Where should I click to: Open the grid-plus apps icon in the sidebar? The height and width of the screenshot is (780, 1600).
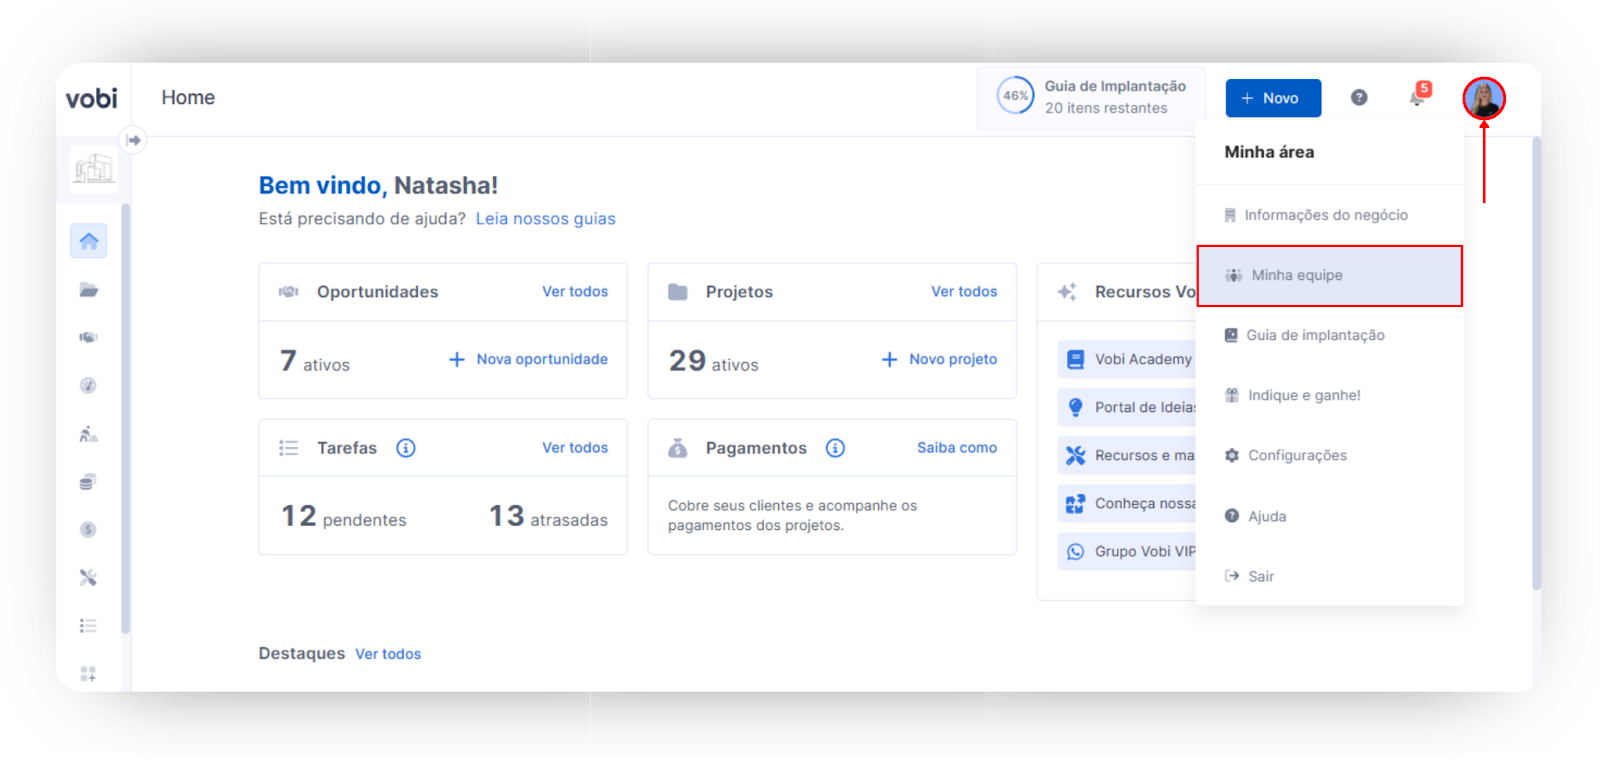coord(89,673)
